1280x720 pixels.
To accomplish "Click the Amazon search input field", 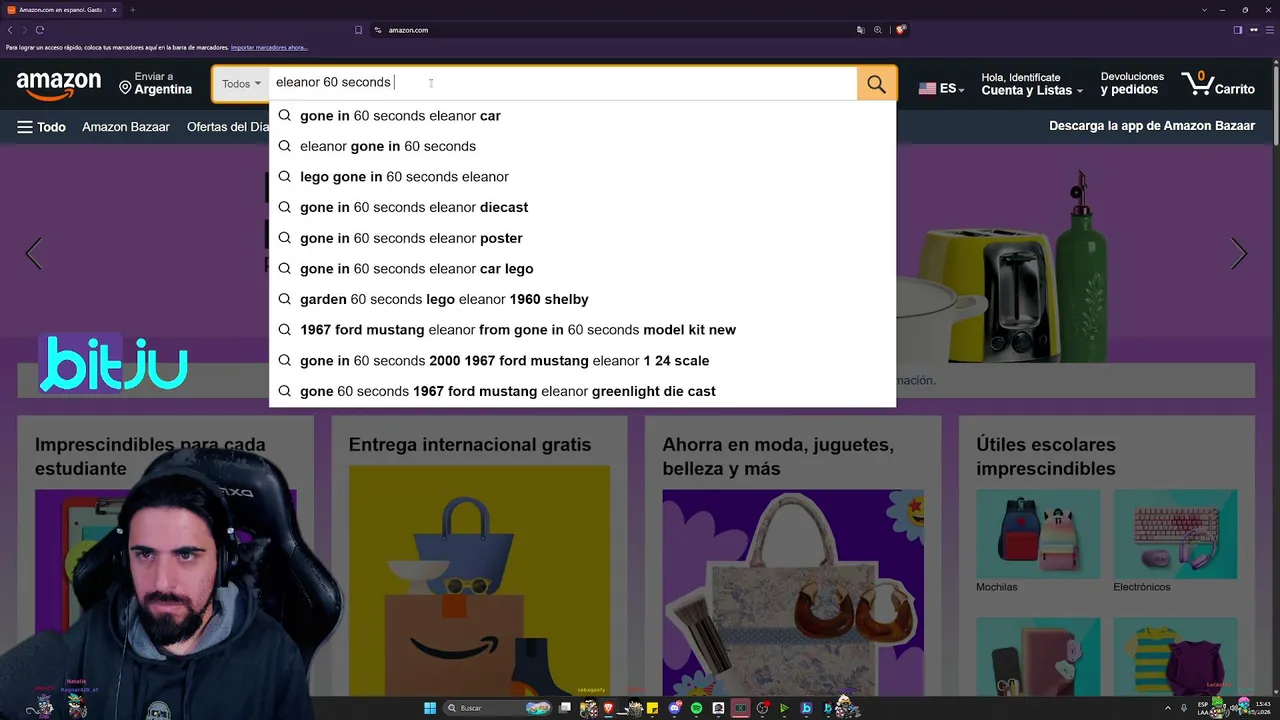I will tap(562, 83).
